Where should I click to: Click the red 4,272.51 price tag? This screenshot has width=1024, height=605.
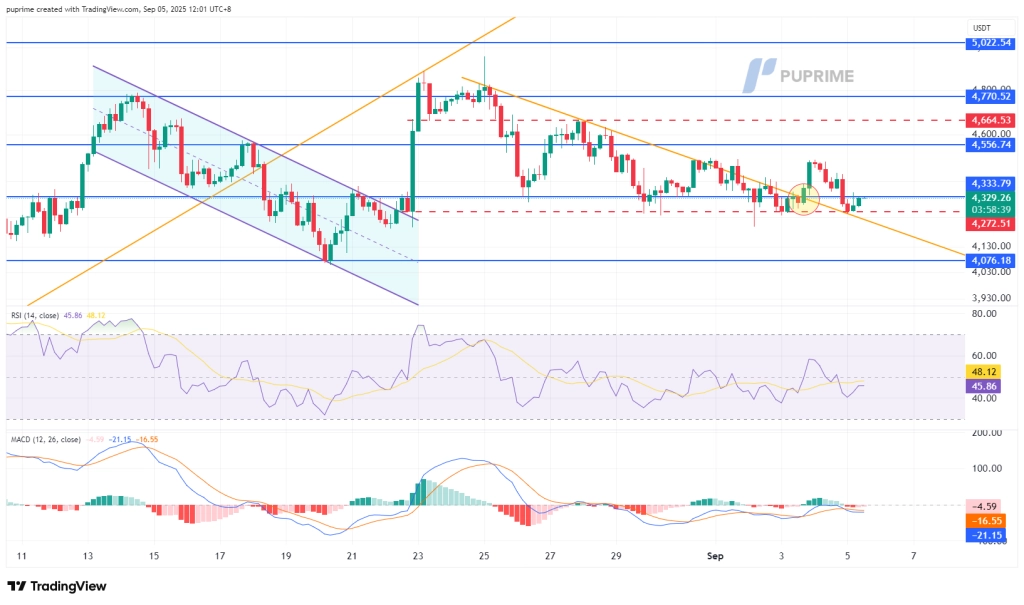[991, 223]
